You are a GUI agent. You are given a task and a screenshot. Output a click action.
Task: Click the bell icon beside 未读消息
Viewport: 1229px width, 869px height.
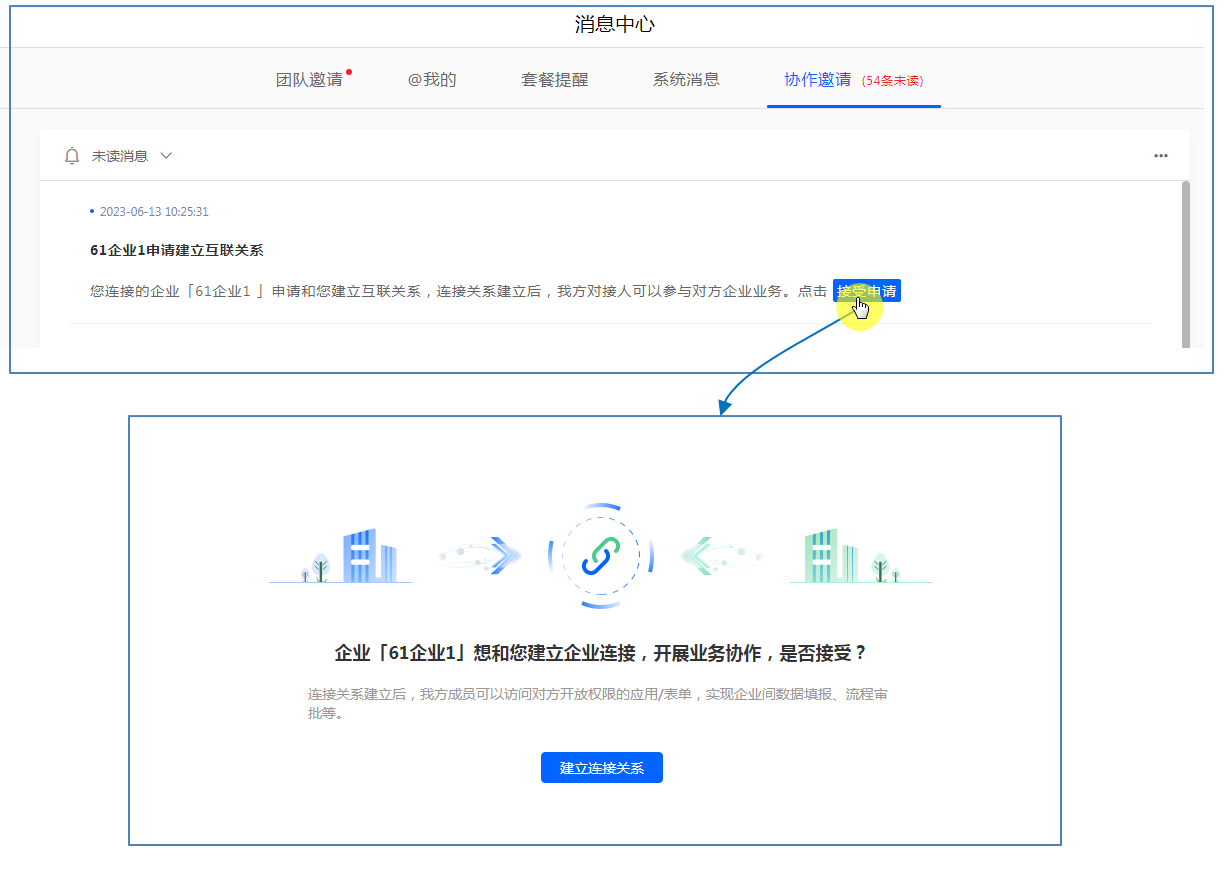pos(72,156)
